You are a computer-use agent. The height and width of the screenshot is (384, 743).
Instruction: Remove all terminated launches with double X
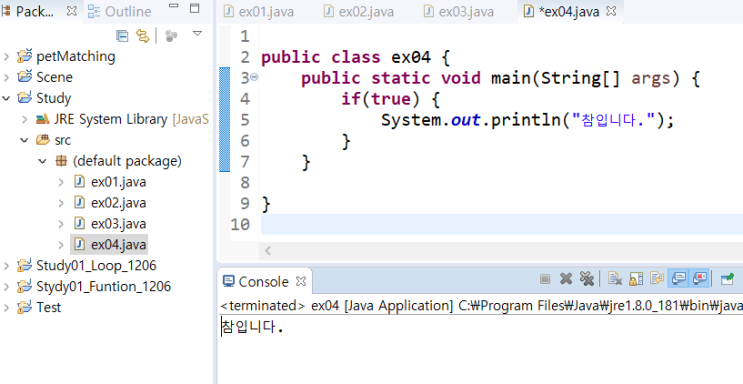pos(587,279)
